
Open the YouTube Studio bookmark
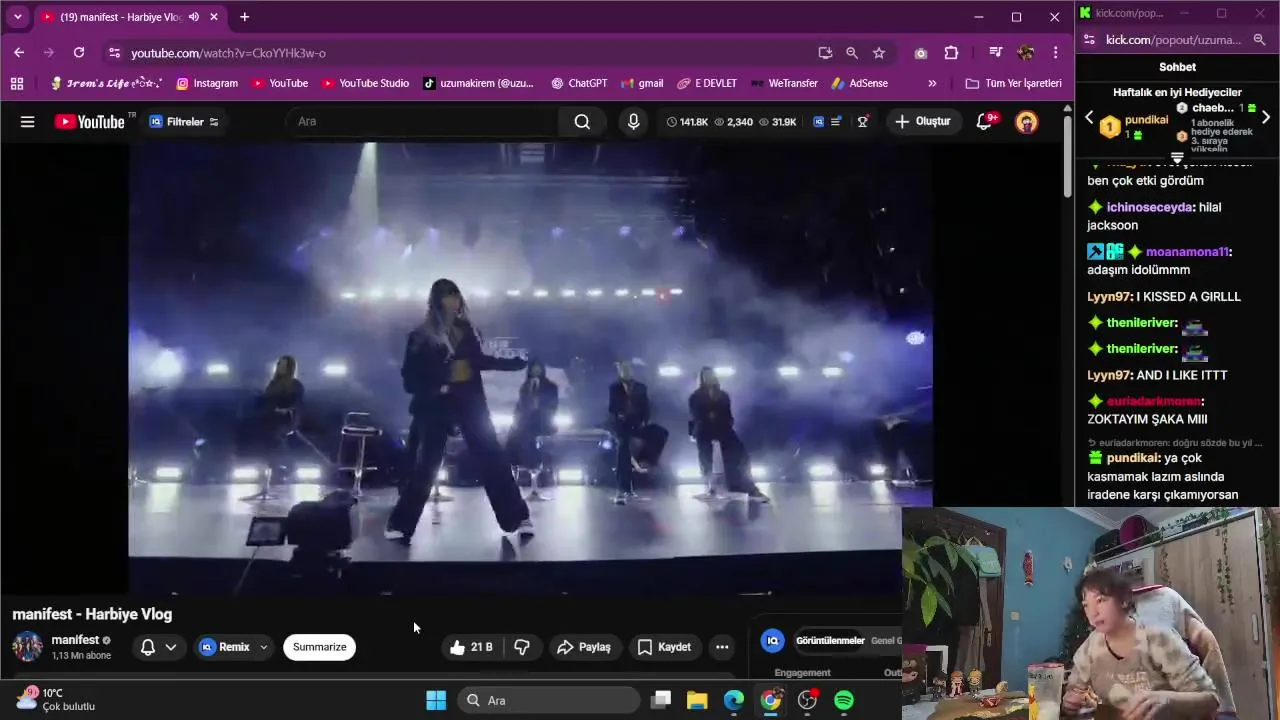(x=365, y=83)
